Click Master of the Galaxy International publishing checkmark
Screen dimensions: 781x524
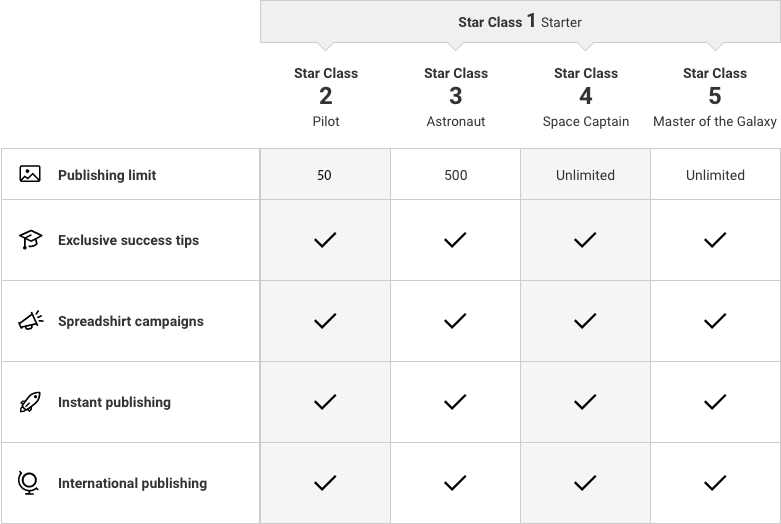pos(715,483)
